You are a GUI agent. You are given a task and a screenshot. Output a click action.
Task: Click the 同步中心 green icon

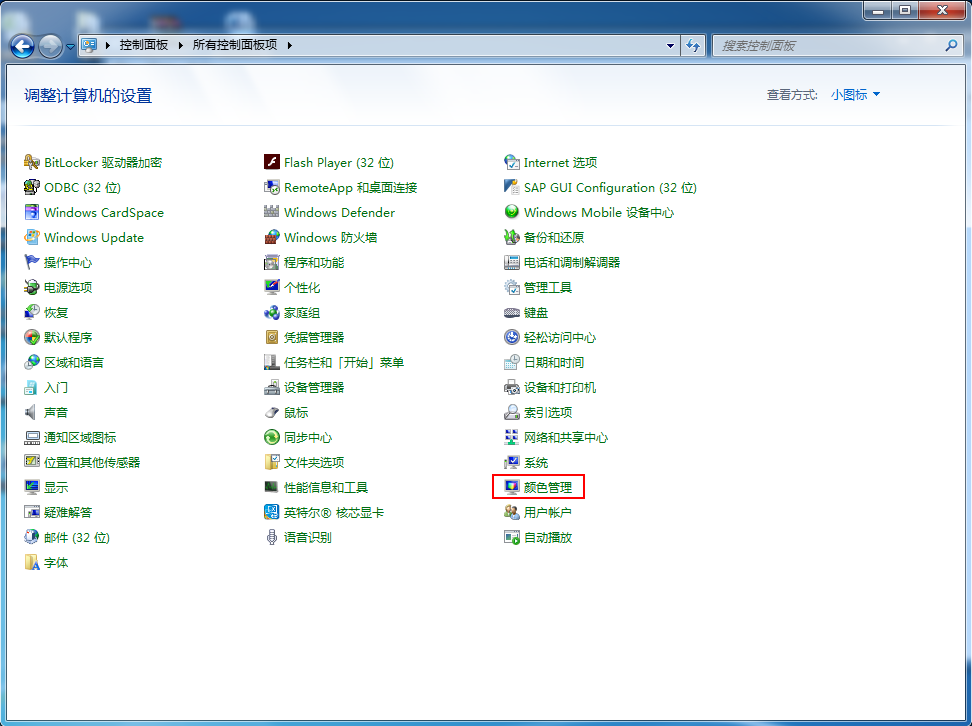272,437
